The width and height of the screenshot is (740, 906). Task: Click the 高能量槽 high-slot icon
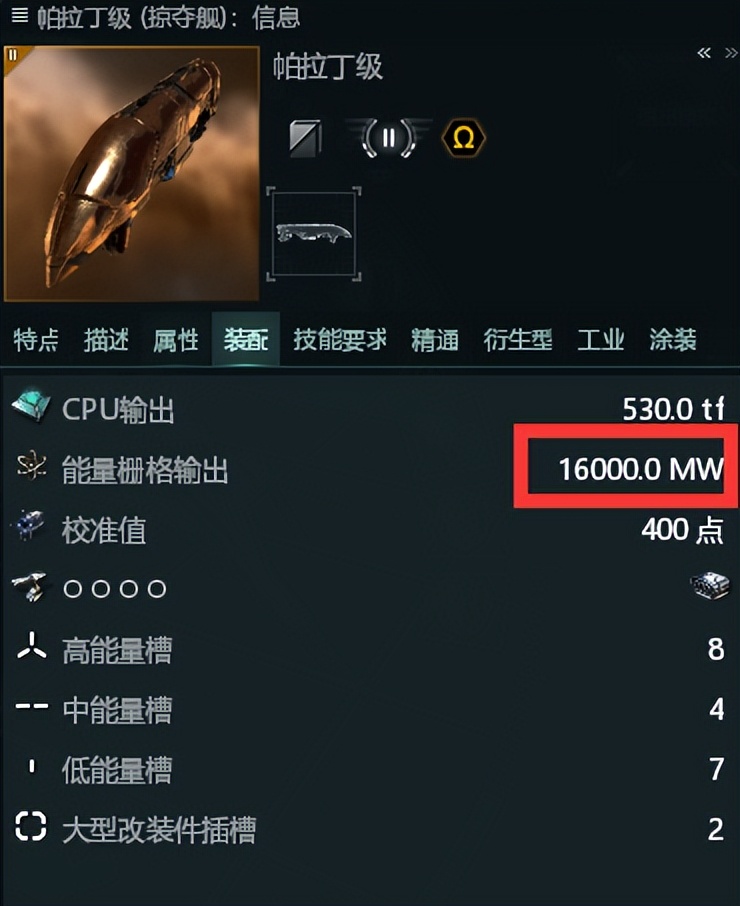(31, 647)
